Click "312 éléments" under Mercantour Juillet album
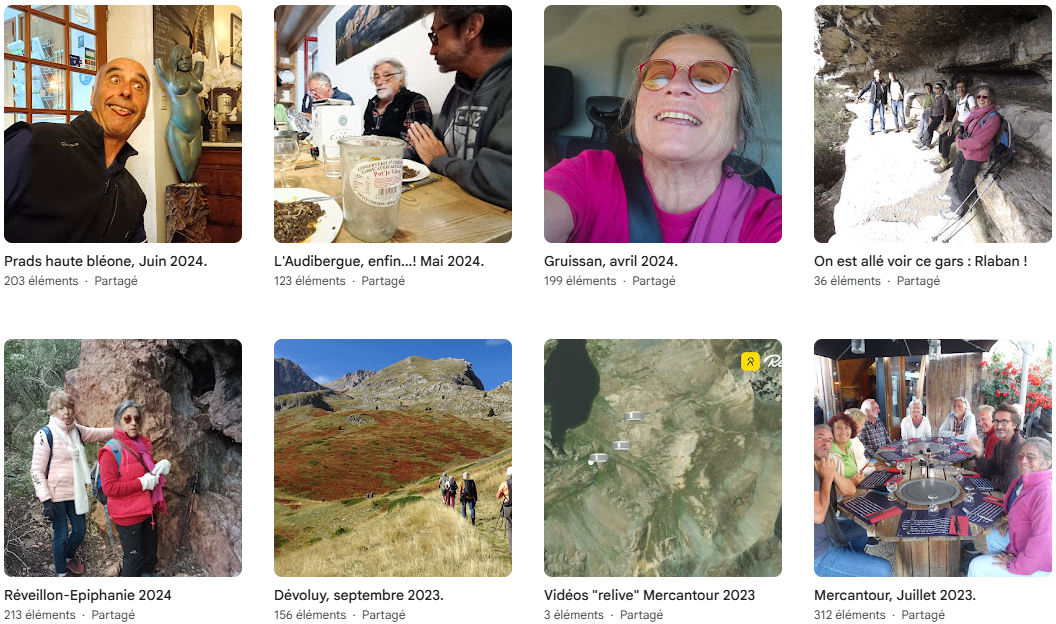The height and width of the screenshot is (624, 1056). pos(850,615)
